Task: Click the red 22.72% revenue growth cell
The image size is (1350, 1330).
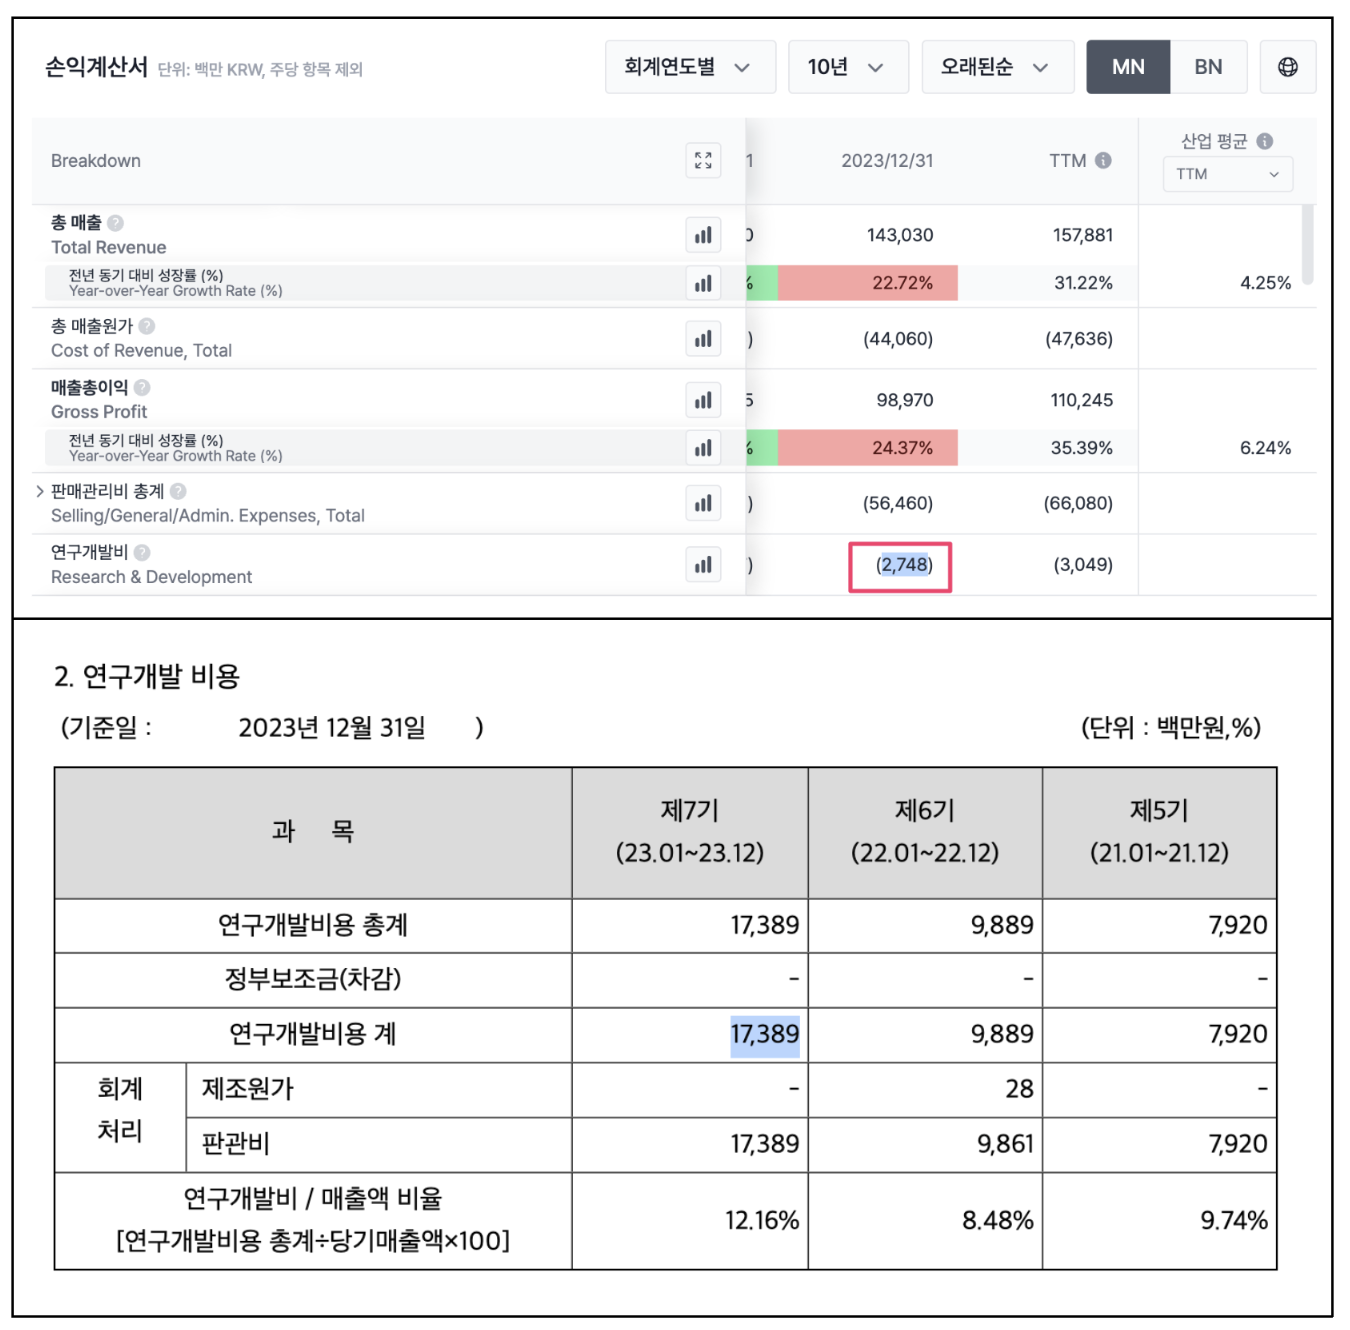Action: click(867, 283)
